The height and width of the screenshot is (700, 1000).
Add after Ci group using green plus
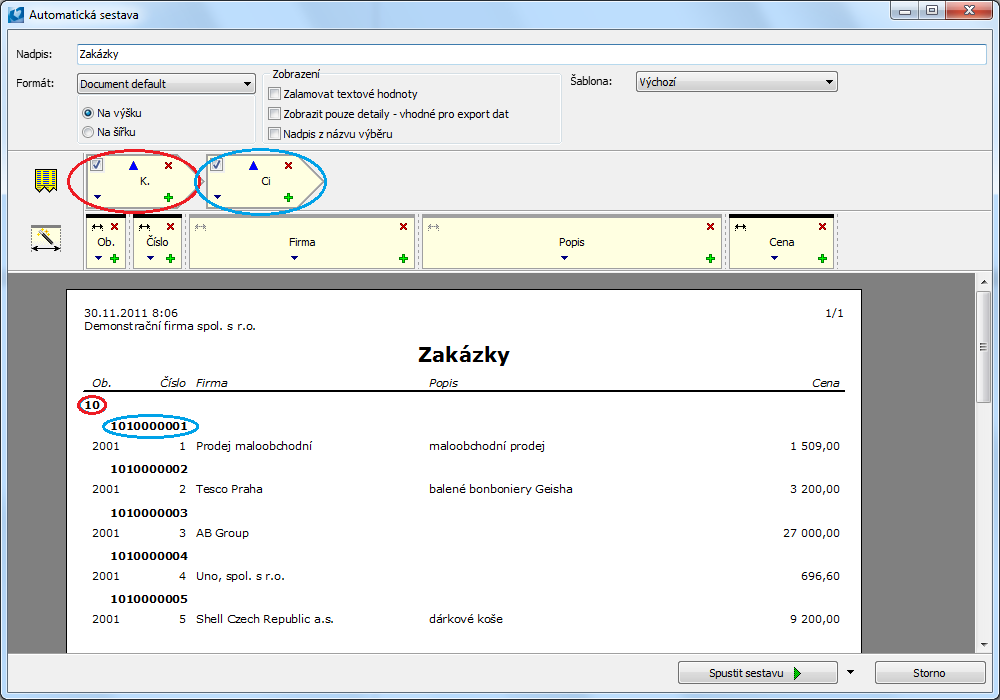click(288, 198)
